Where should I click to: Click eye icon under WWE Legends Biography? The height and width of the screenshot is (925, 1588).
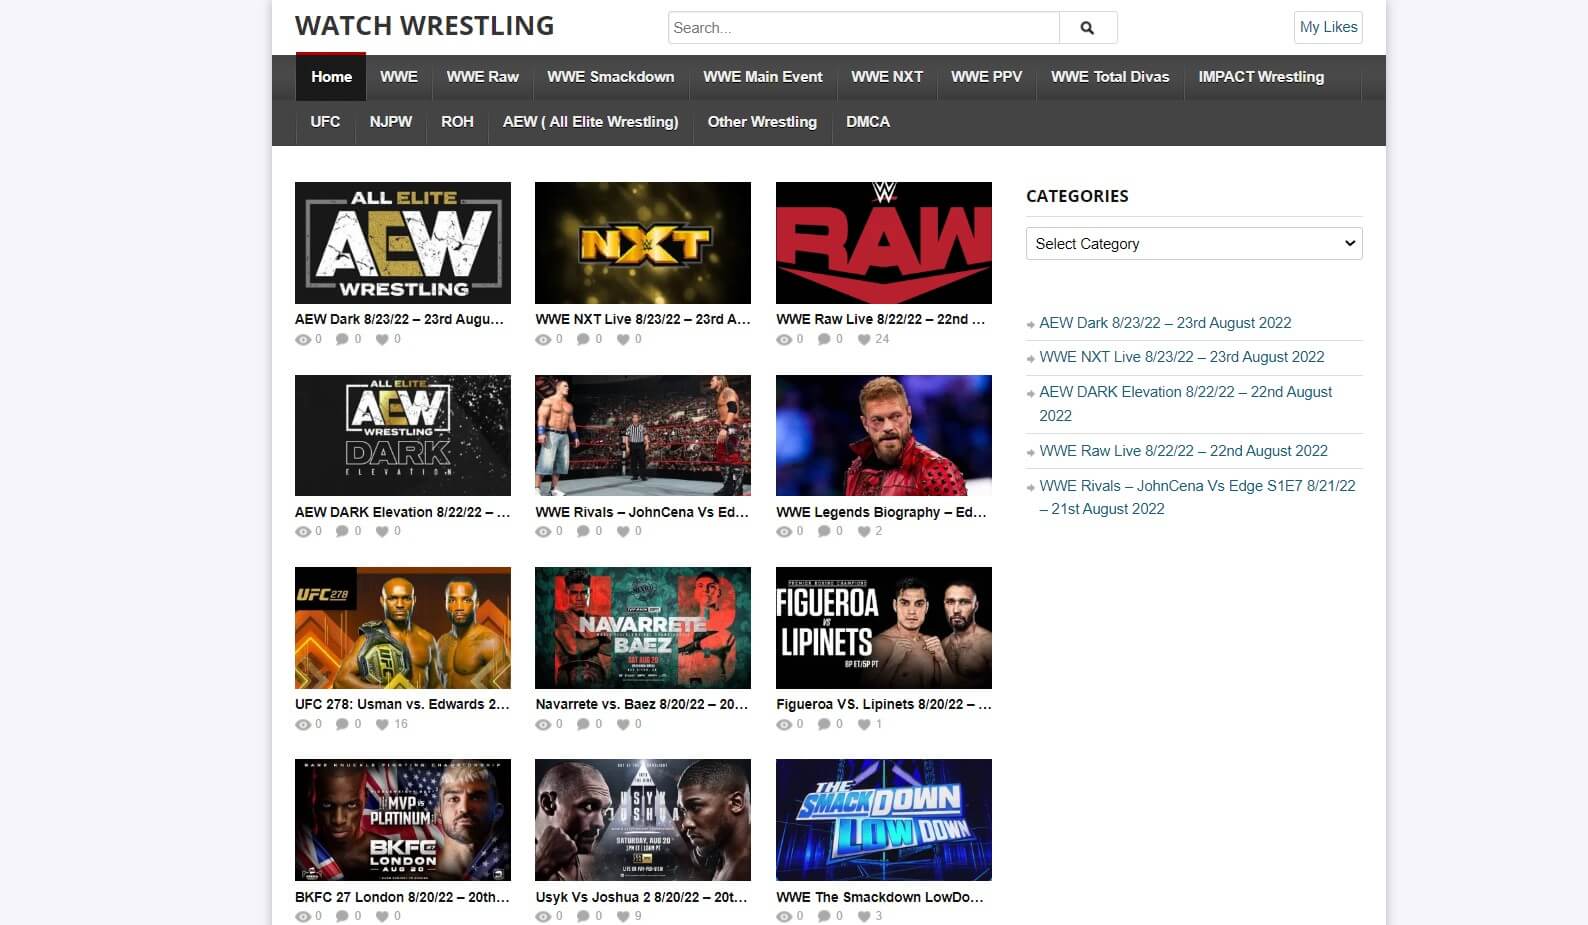click(784, 532)
